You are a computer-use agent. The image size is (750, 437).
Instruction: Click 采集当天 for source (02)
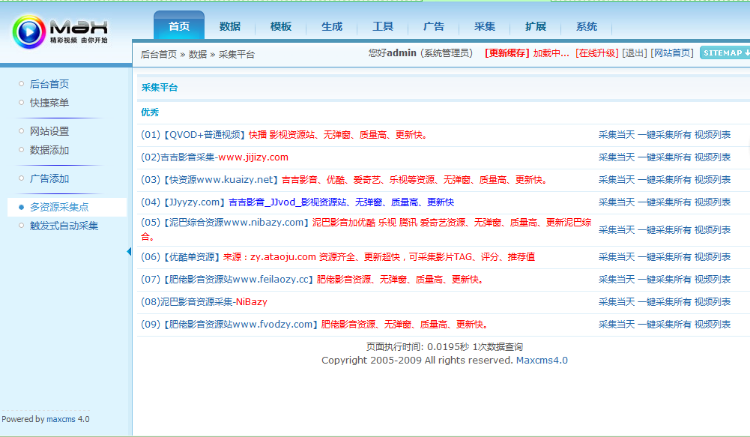pyautogui.click(x=617, y=157)
